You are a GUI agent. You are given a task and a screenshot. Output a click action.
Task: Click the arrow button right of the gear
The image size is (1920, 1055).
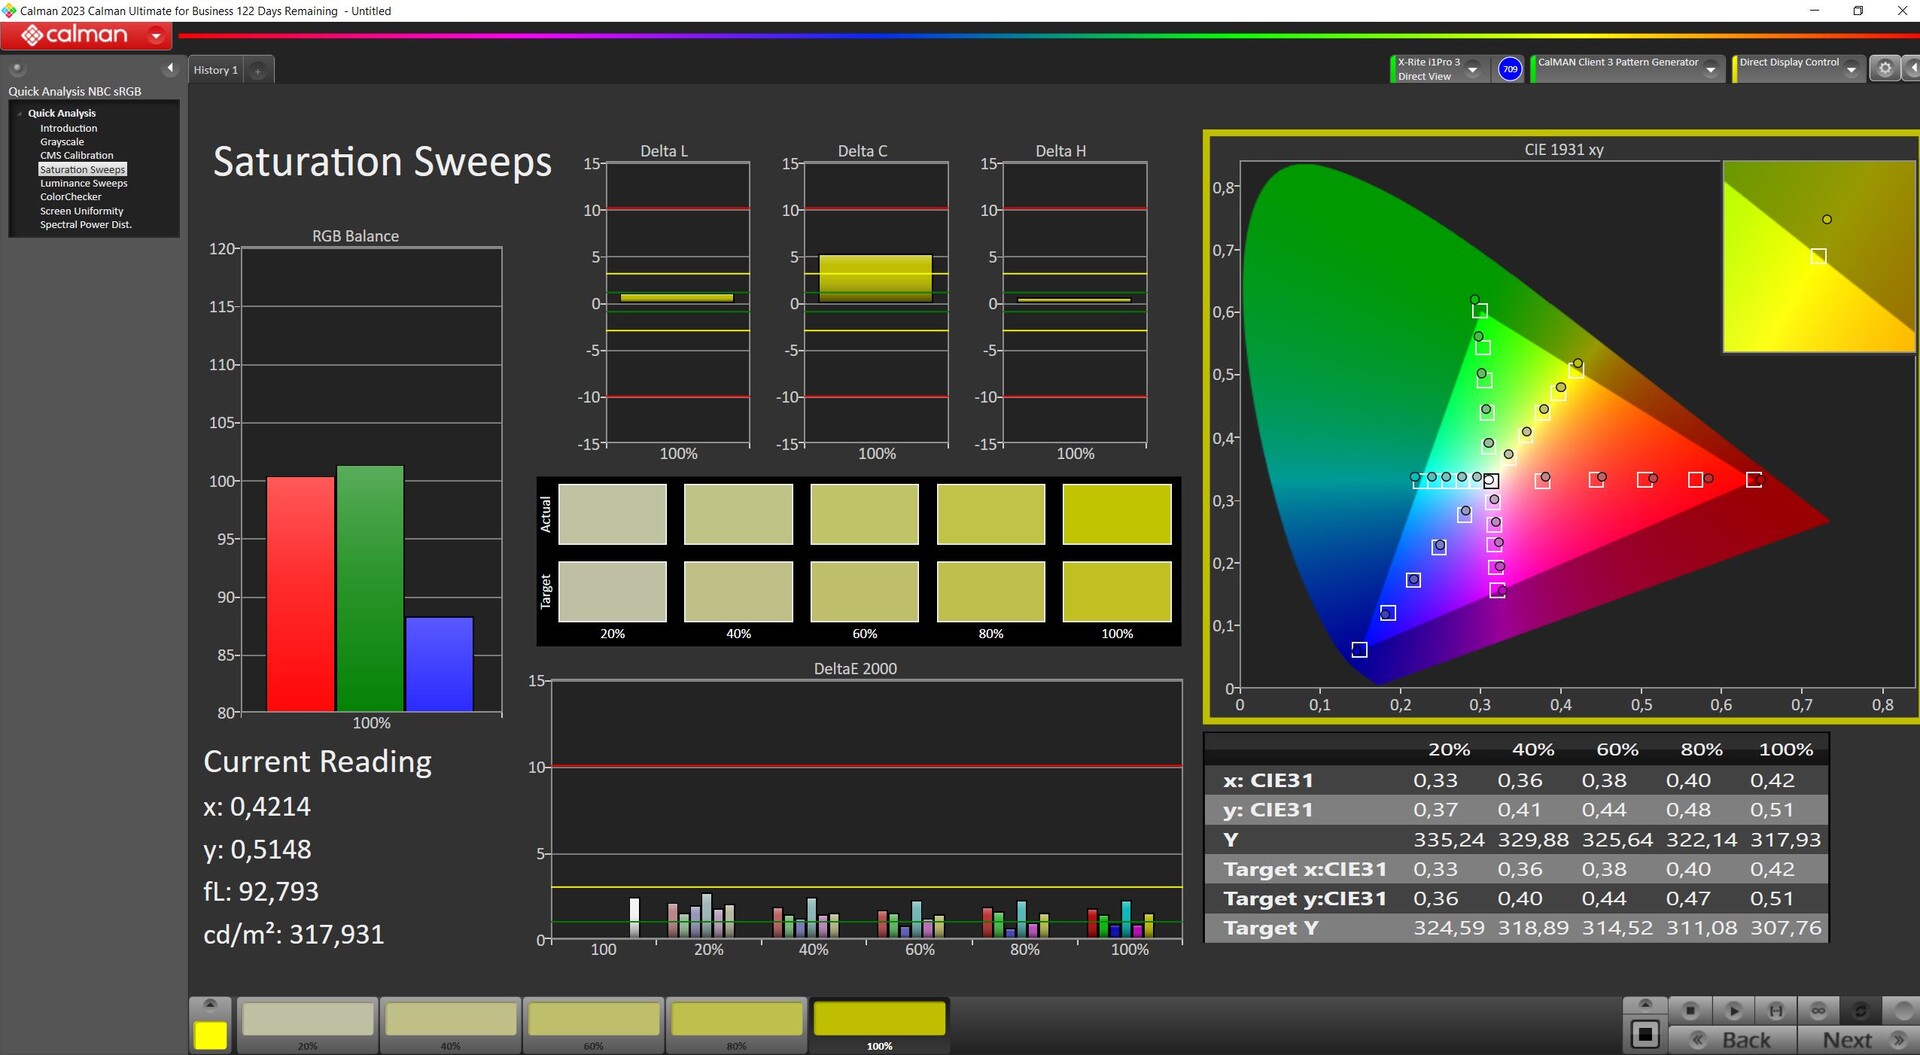pos(1911,68)
